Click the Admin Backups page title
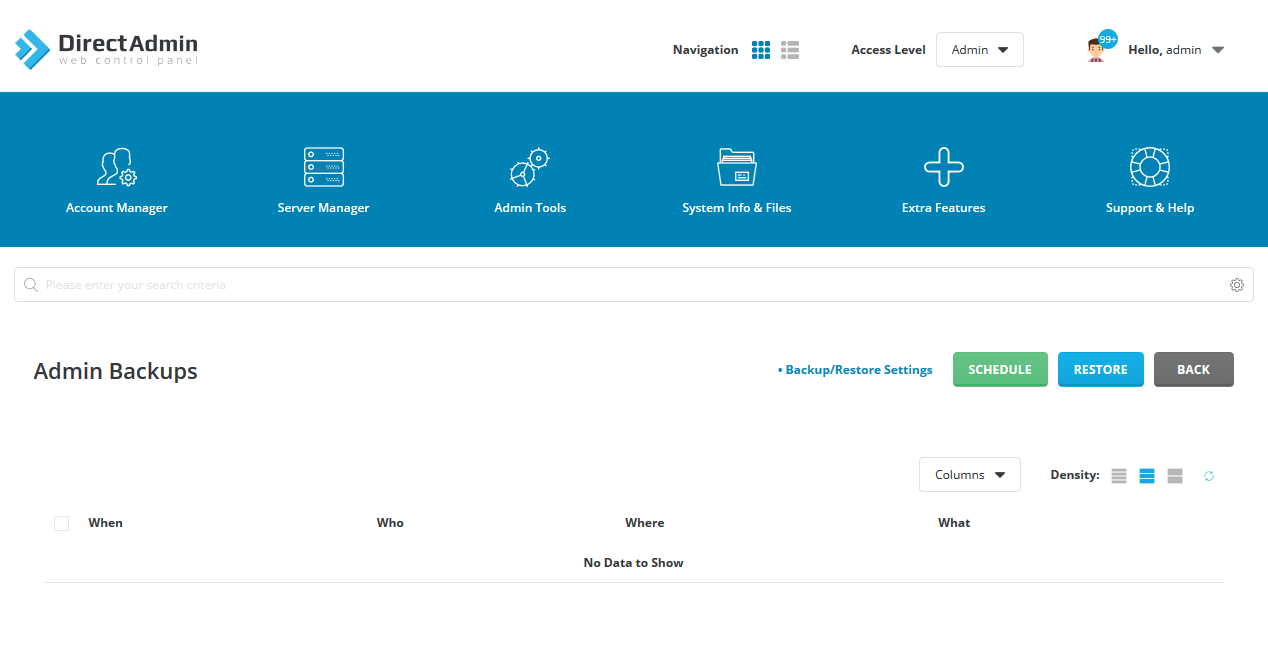Image resolution: width=1268 pixels, height=661 pixels. (x=116, y=371)
